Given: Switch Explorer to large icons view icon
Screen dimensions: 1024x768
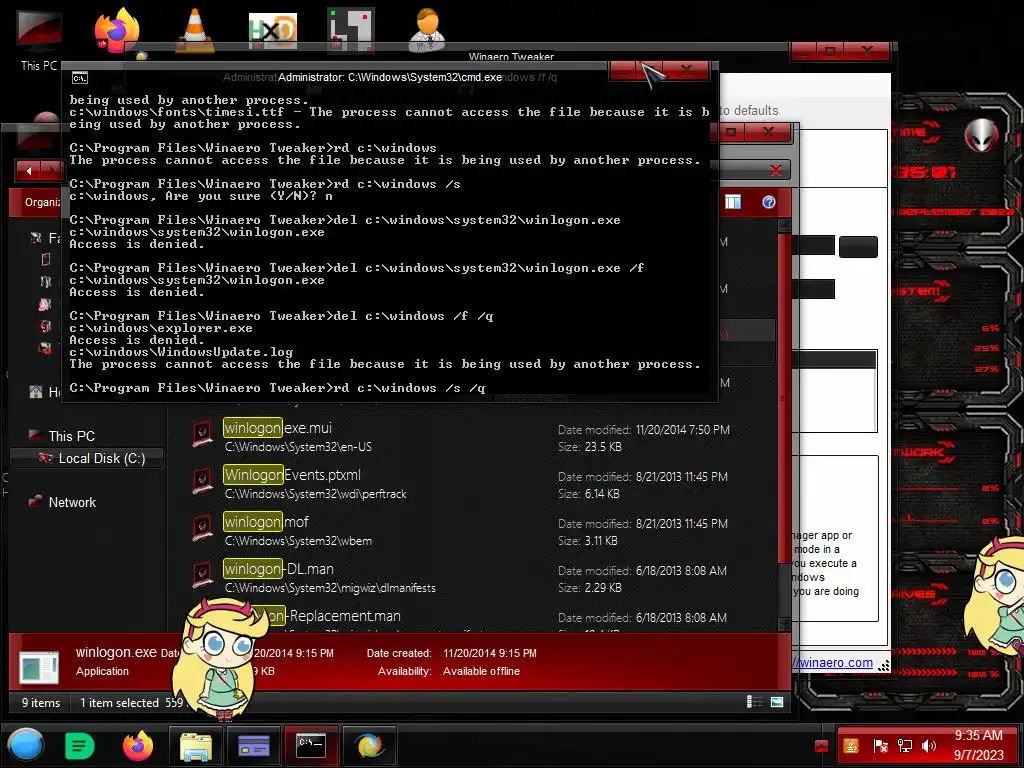Looking at the screenshot, I should (776, 702).
